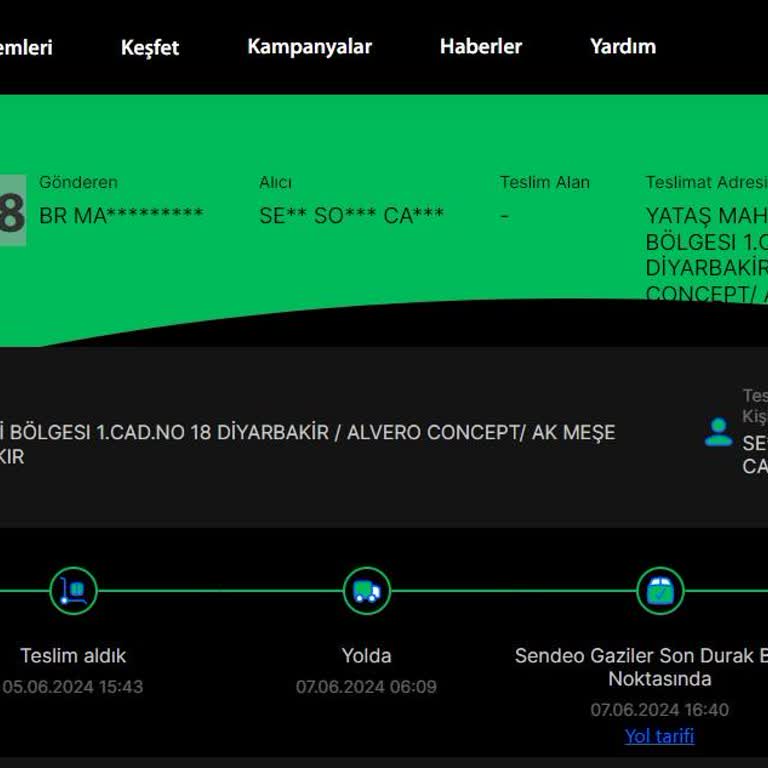The width and height of the screenshot is (768, 768).
Task: Open the Yardım menu
Action: [623, 47]
